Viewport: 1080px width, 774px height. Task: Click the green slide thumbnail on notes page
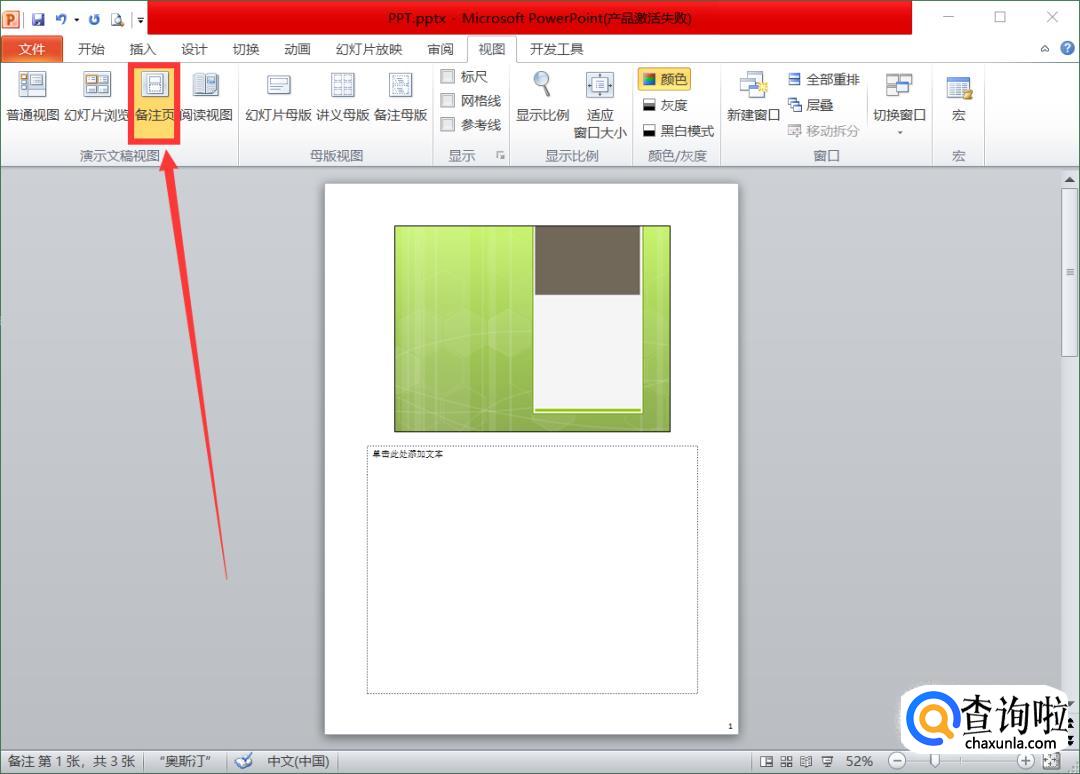click(532, 328)
